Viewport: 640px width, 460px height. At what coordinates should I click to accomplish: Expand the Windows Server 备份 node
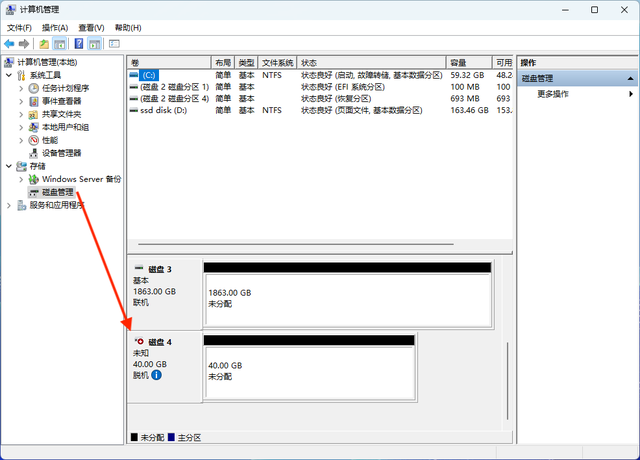(21, 179)
